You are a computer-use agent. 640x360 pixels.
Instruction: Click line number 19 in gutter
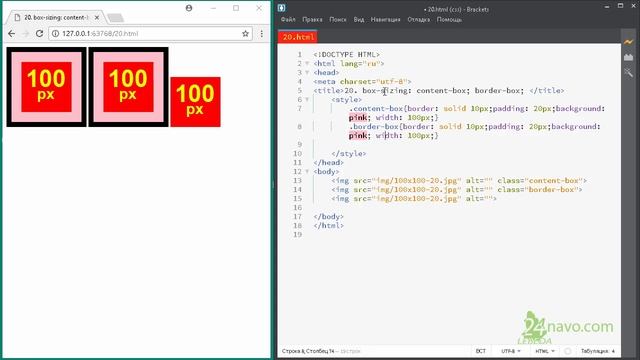tap(297, 235)
